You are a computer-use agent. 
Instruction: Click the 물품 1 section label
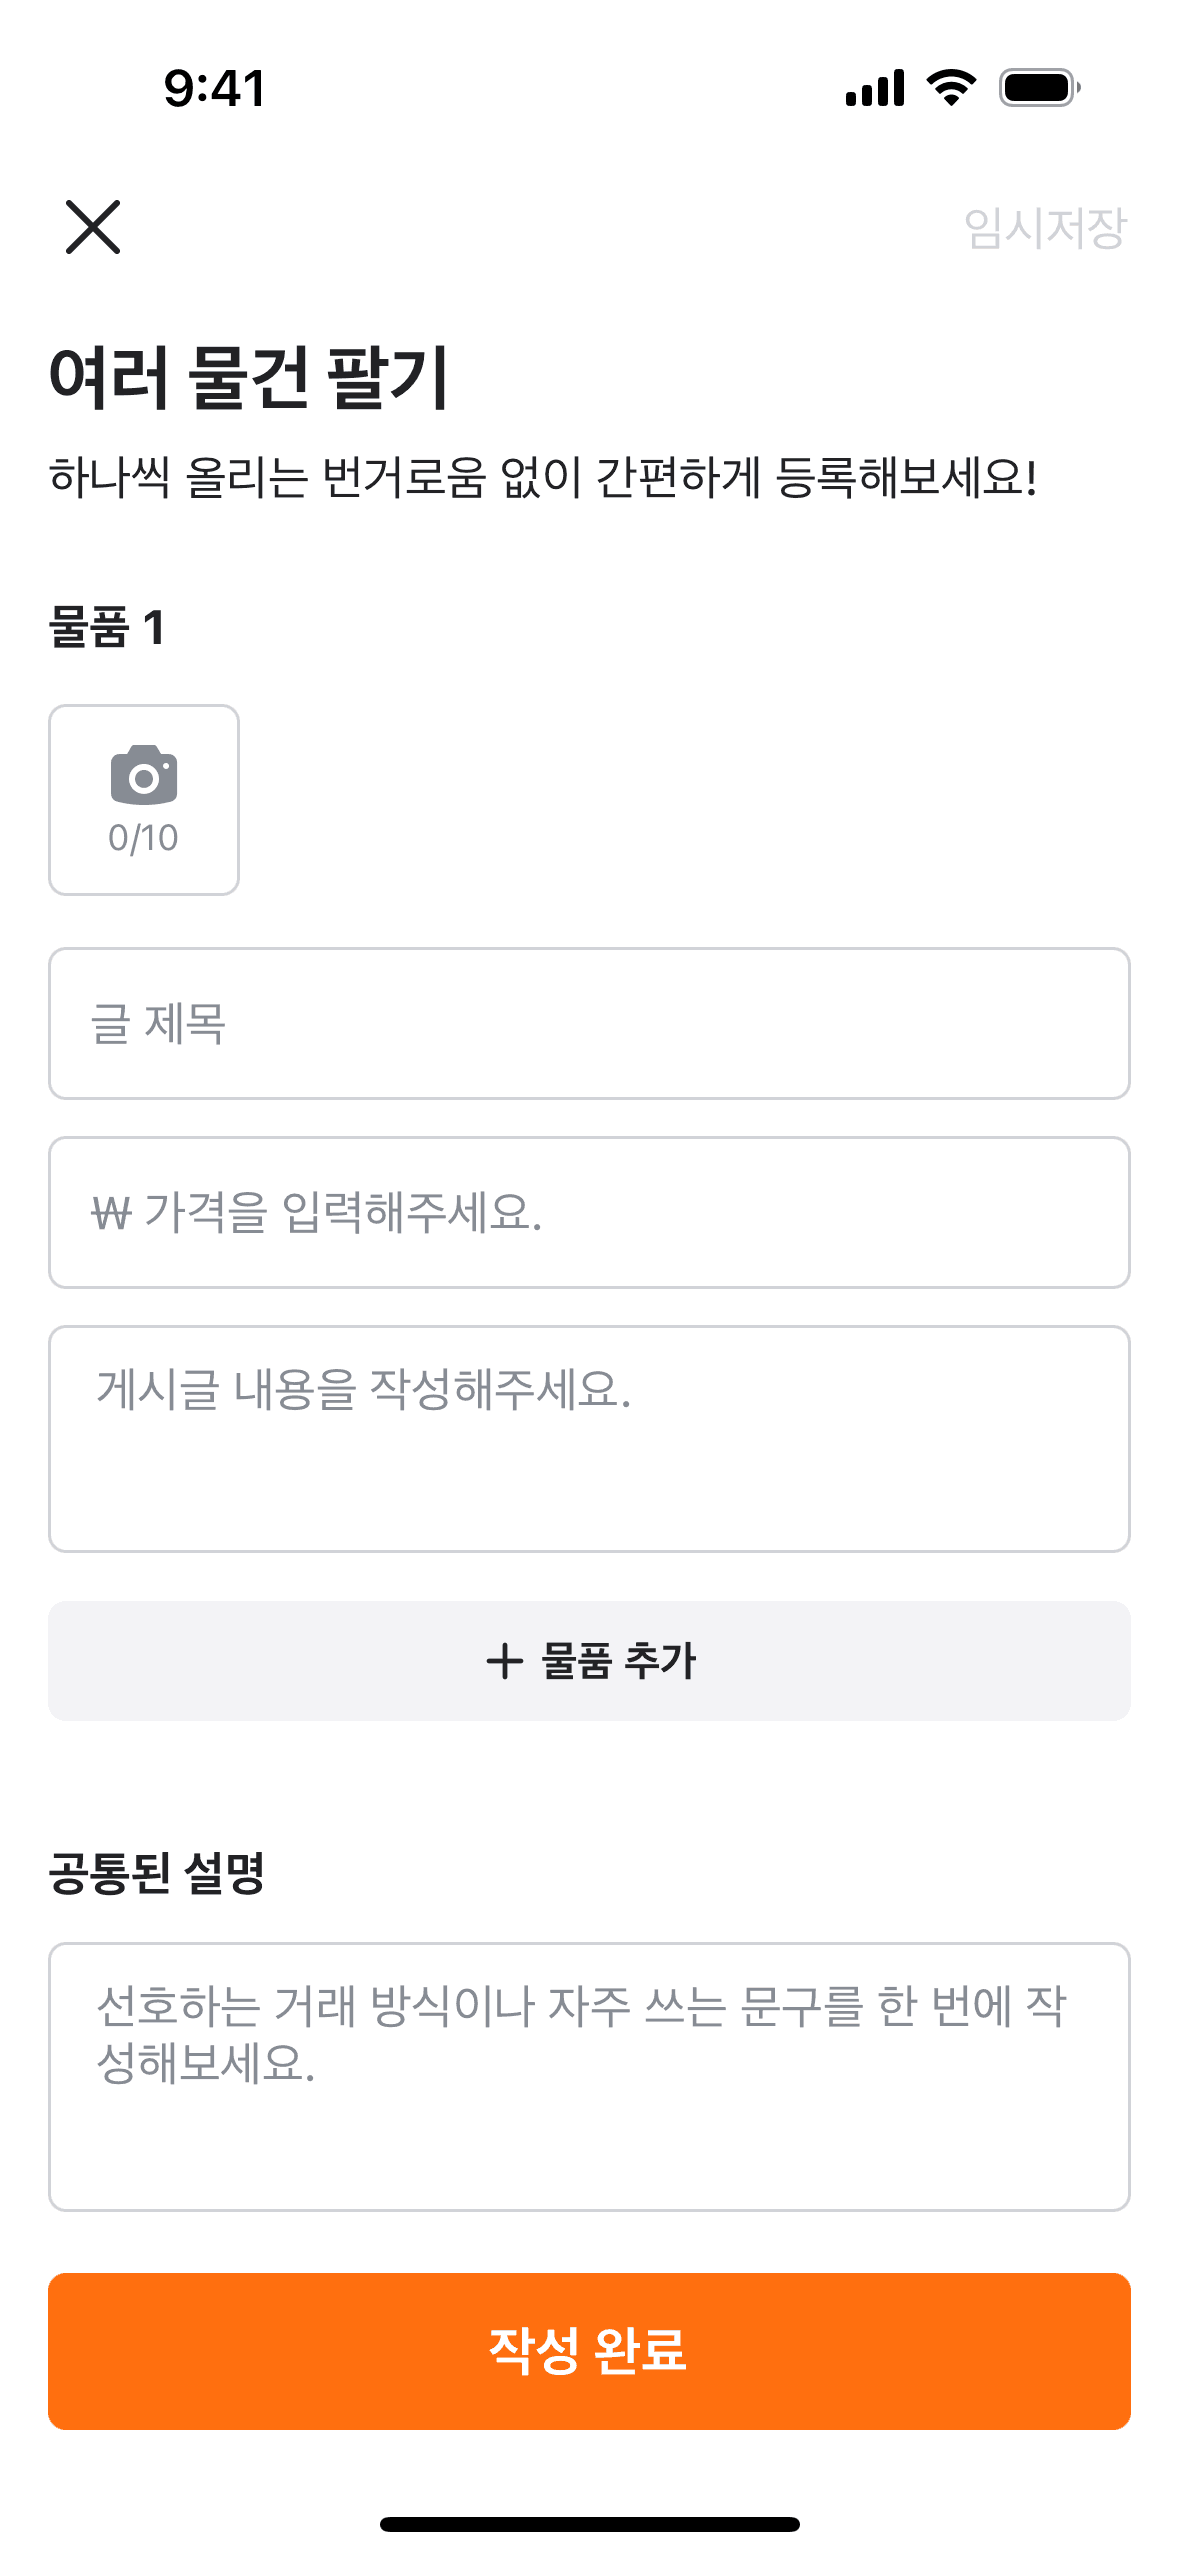(x=107, y=628)
